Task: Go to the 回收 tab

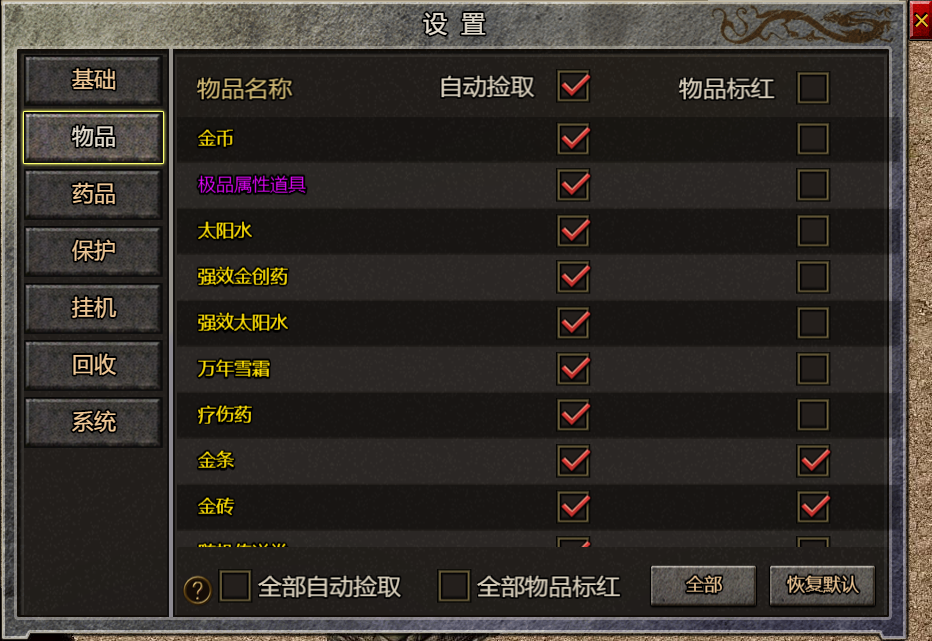Action: coord(93,366)
